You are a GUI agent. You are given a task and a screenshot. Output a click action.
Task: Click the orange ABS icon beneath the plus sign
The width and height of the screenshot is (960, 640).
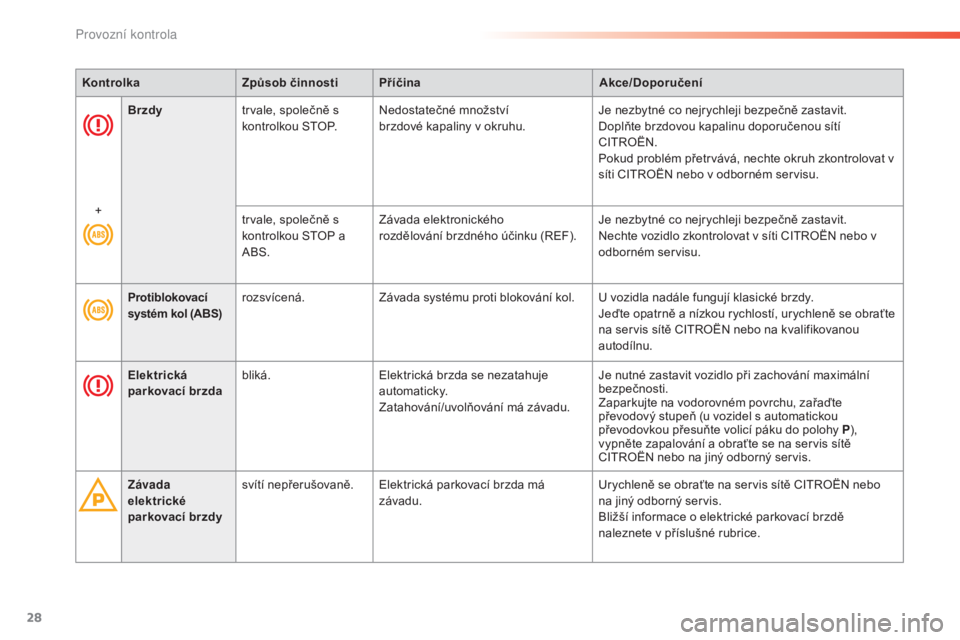(x=98, y=235)
